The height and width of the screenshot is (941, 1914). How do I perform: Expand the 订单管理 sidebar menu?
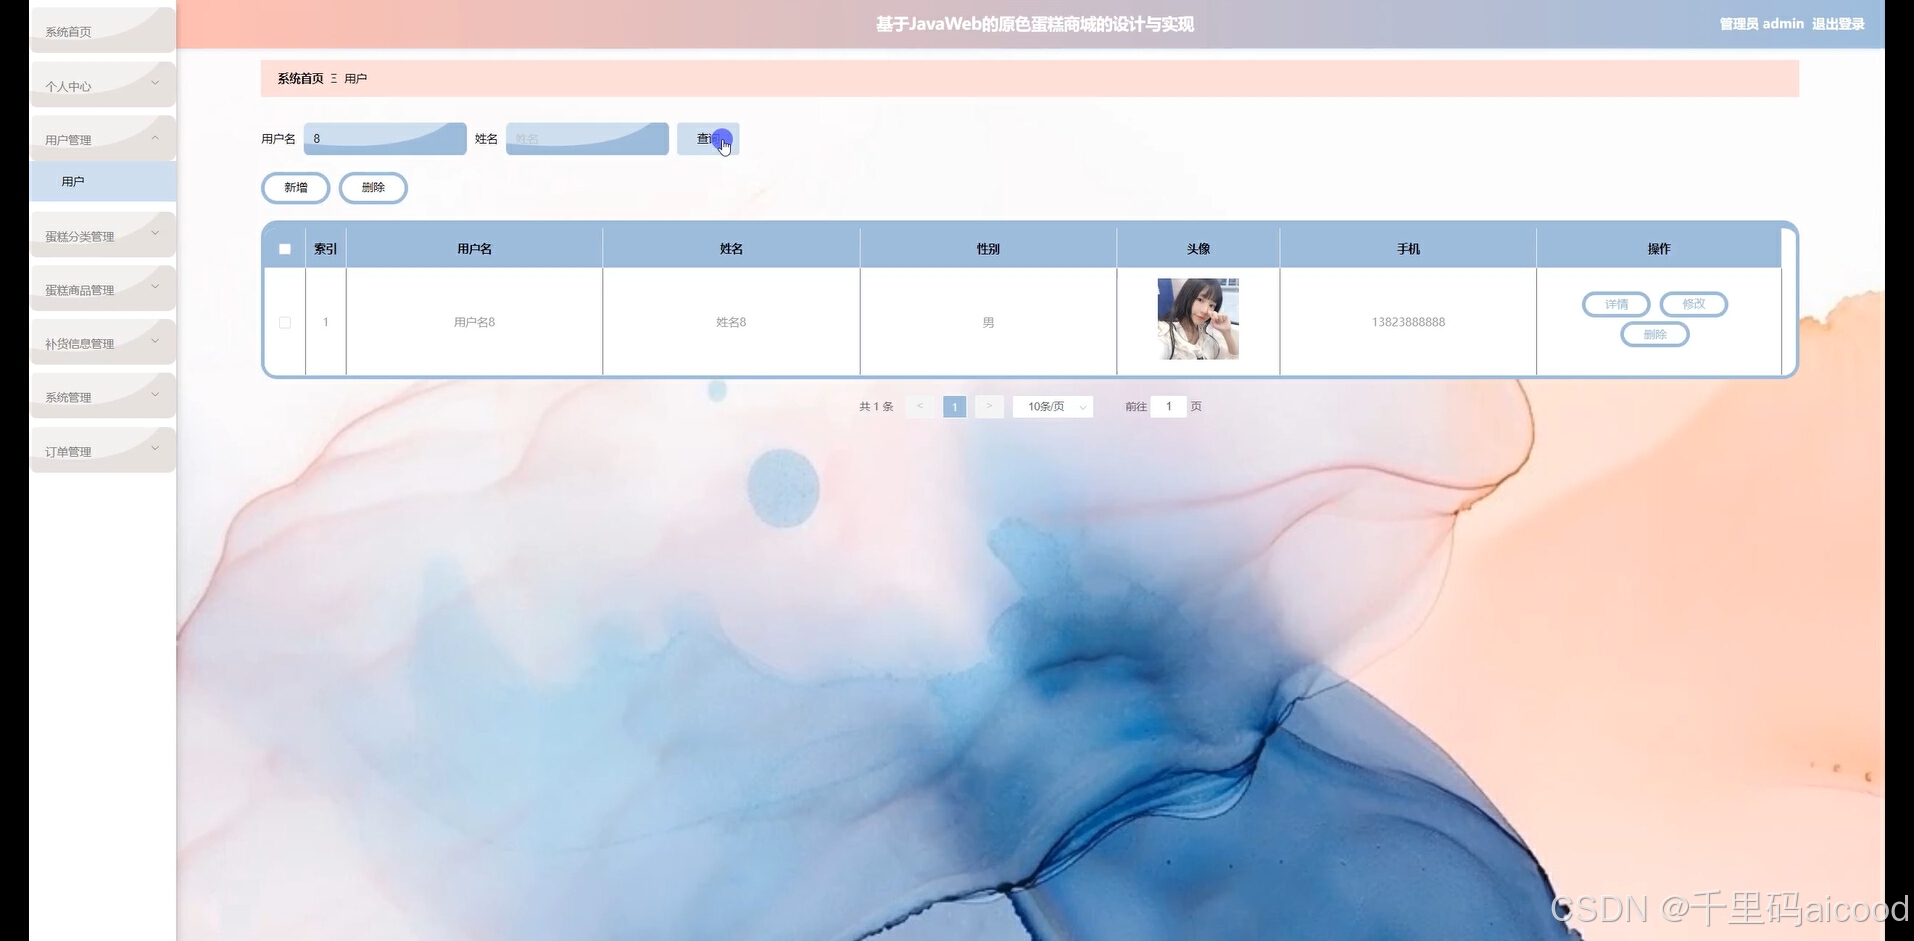[102, 450]
